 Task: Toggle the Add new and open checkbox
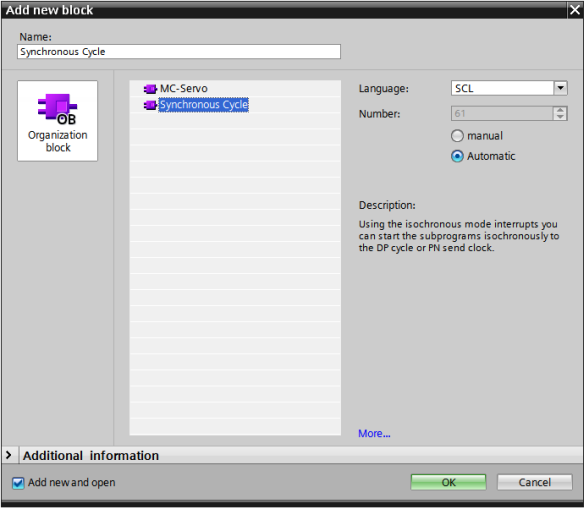18,483
